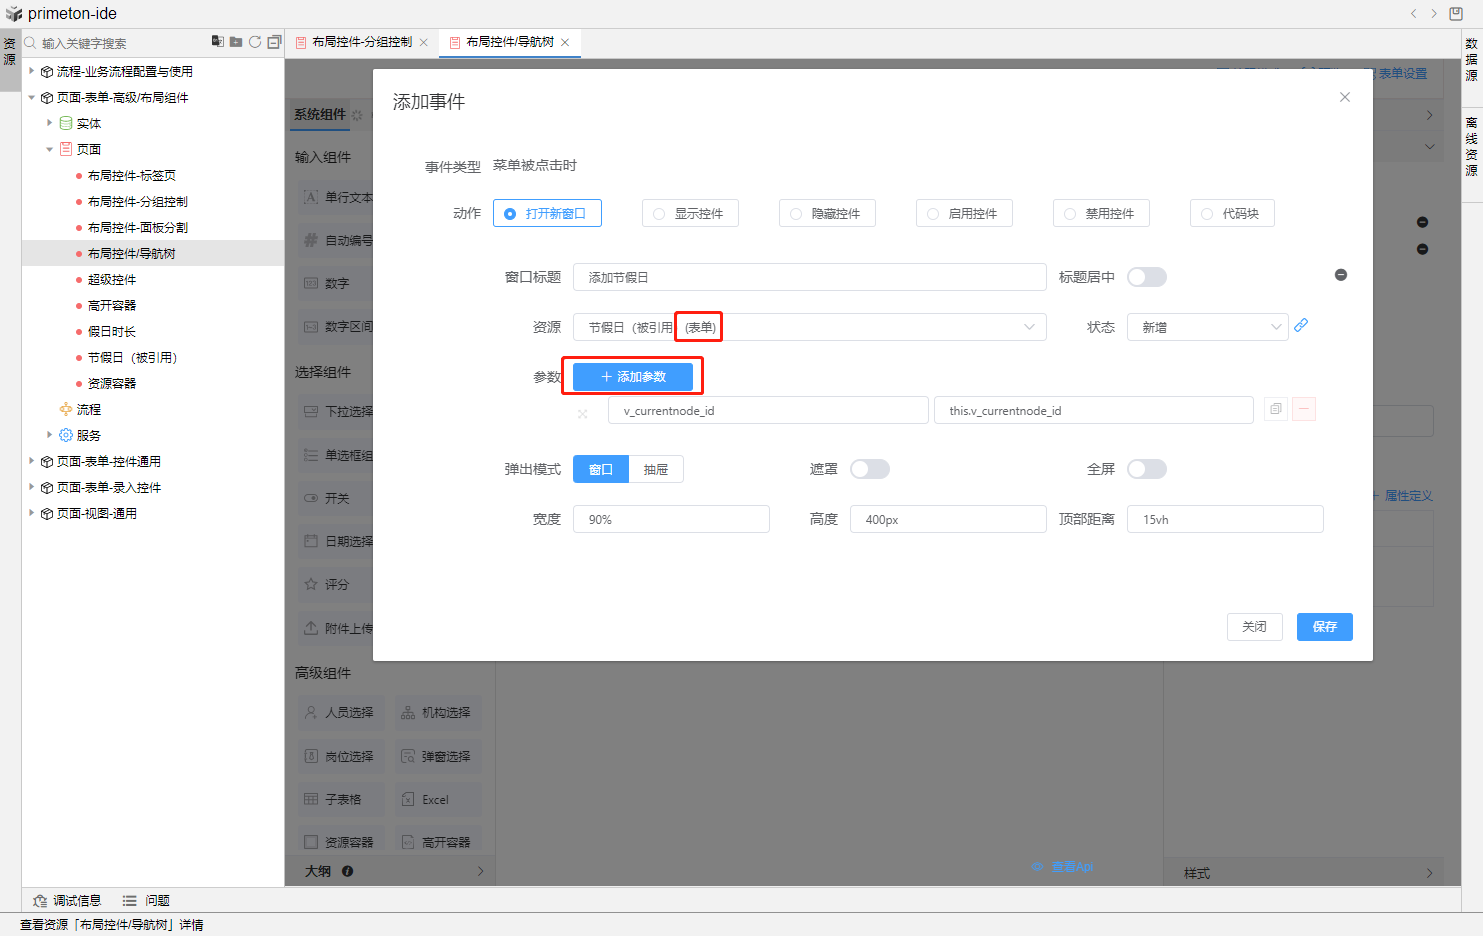Viewport: 1483px width, 937px height.
Task: Remove the v_currentnode_id parameter with minus button
Action: (1304, 409)
